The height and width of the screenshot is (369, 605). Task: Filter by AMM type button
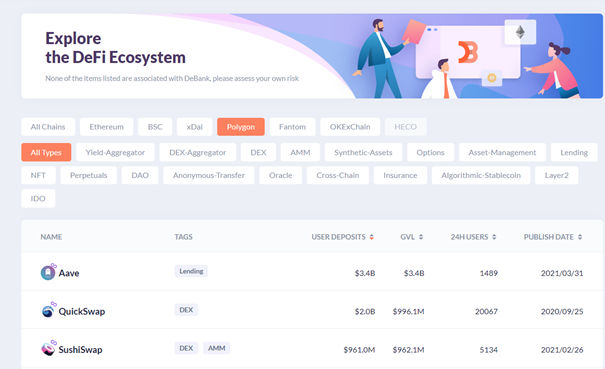300,152
